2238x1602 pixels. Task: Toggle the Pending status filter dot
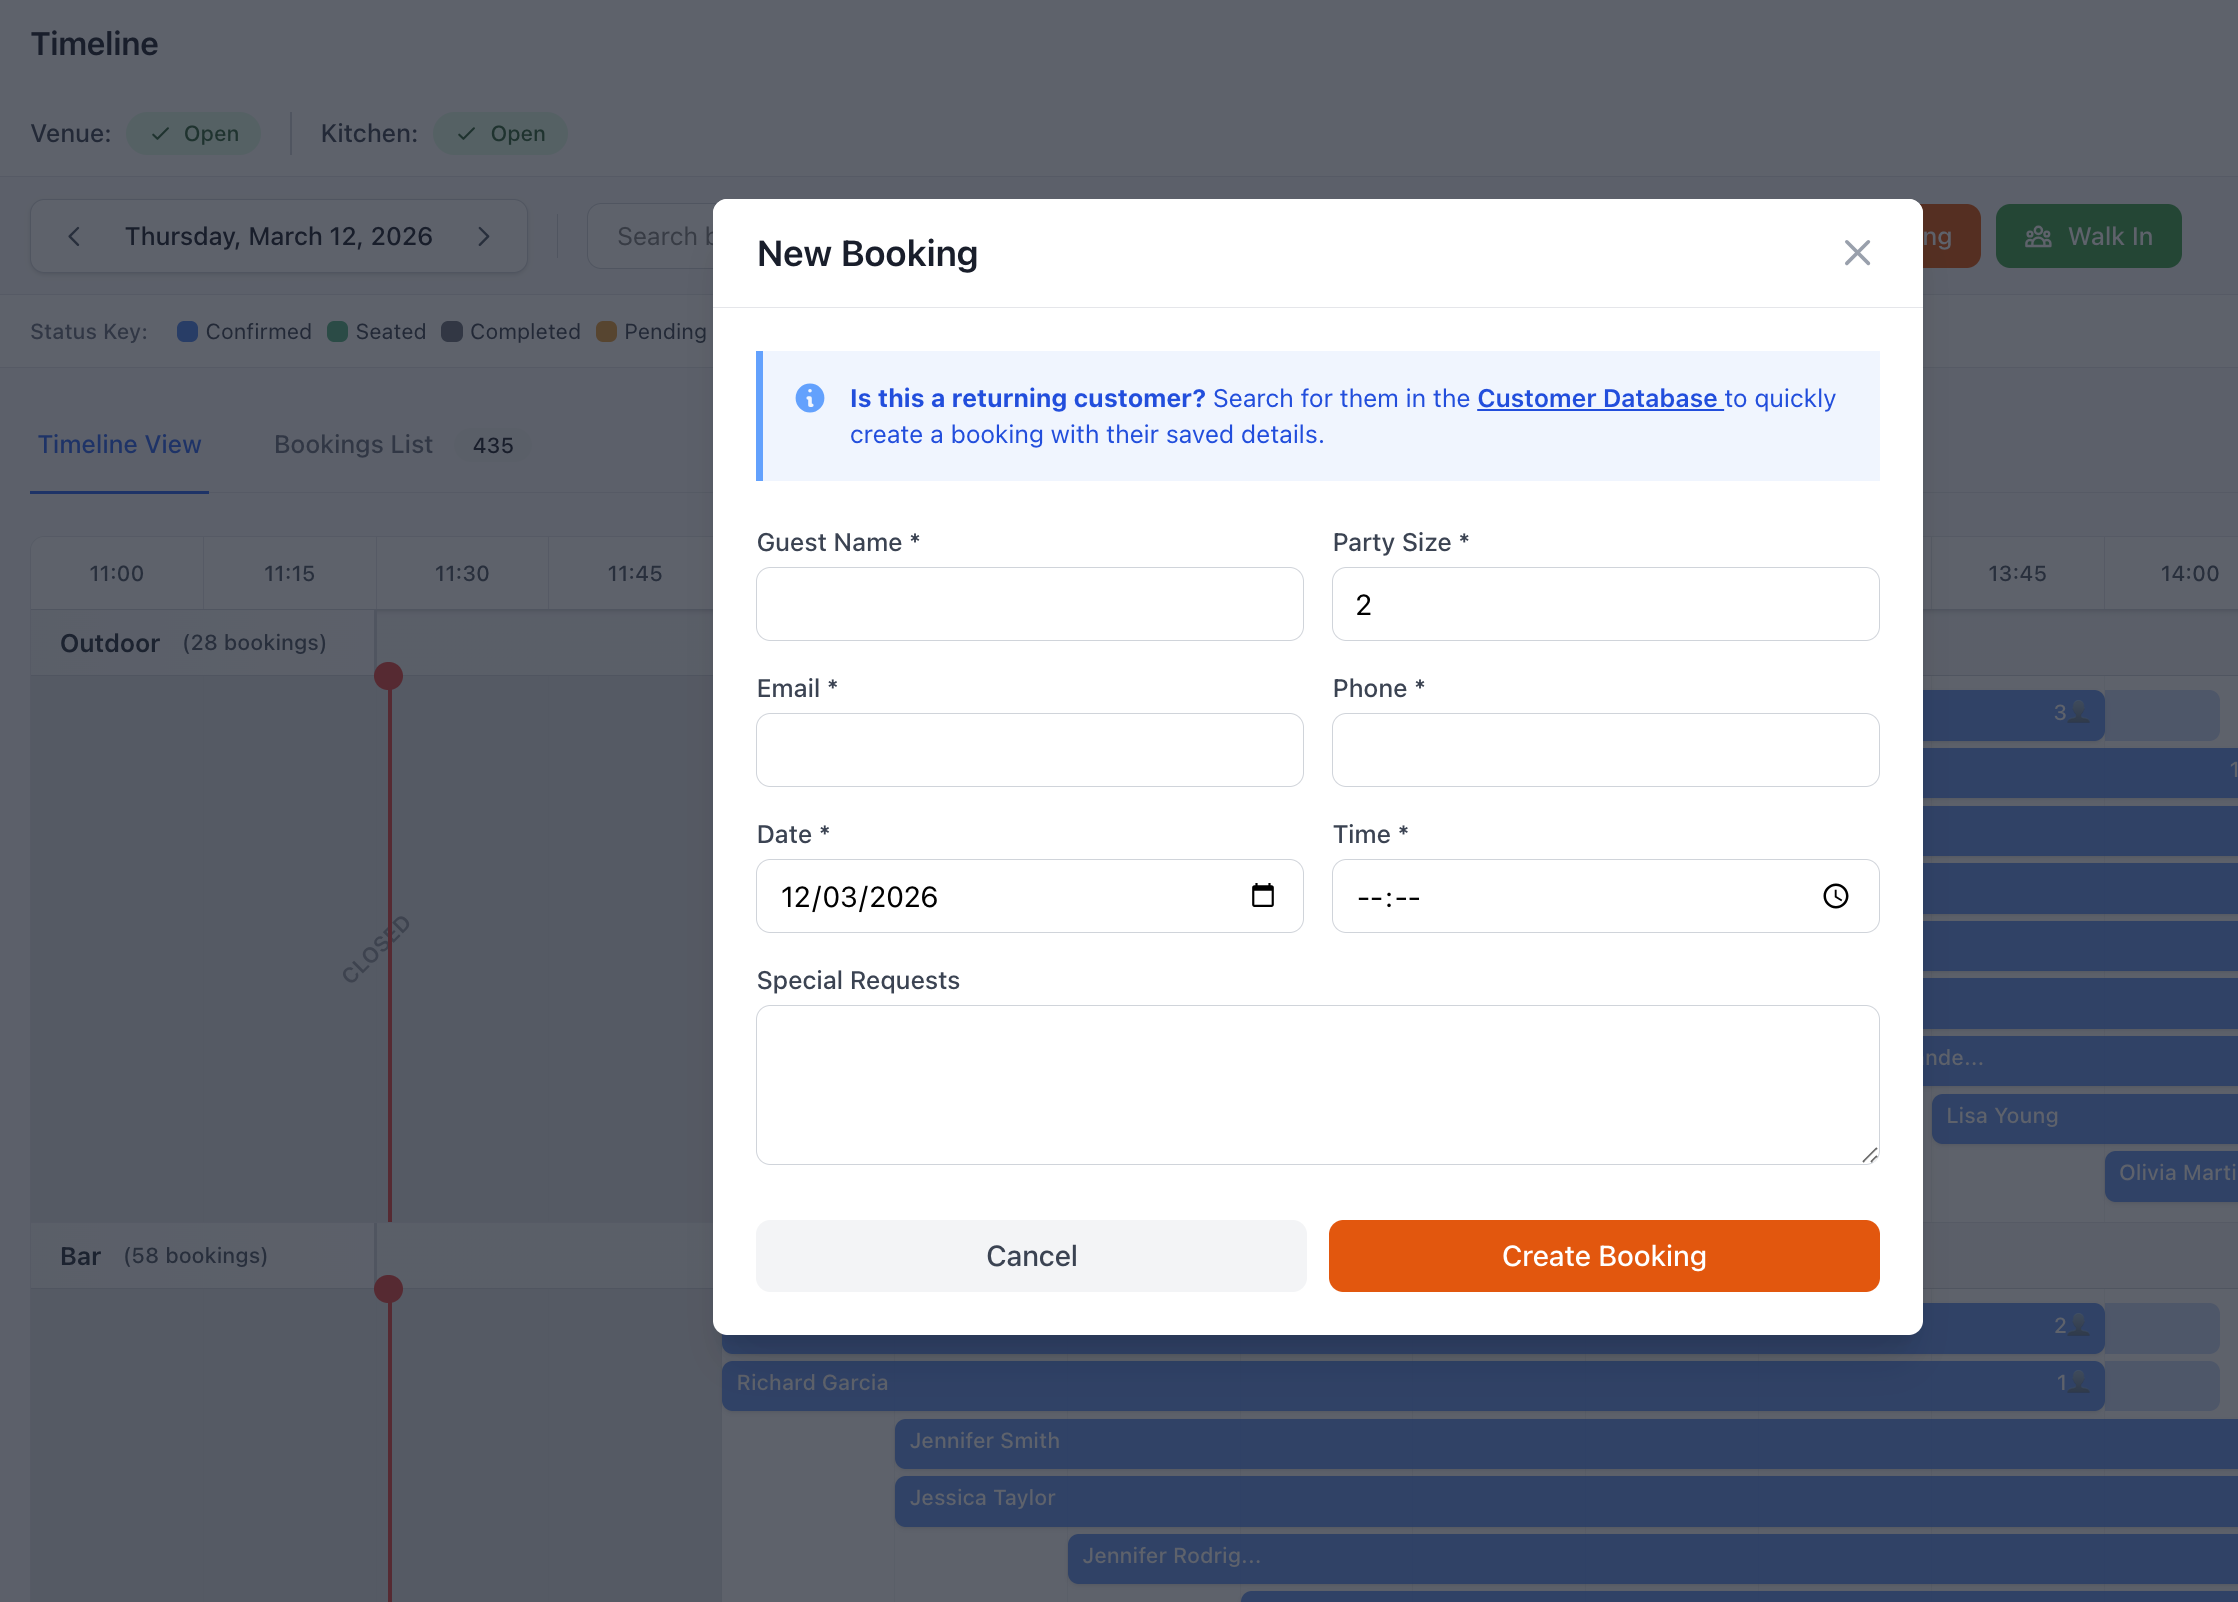pos(605,331)
